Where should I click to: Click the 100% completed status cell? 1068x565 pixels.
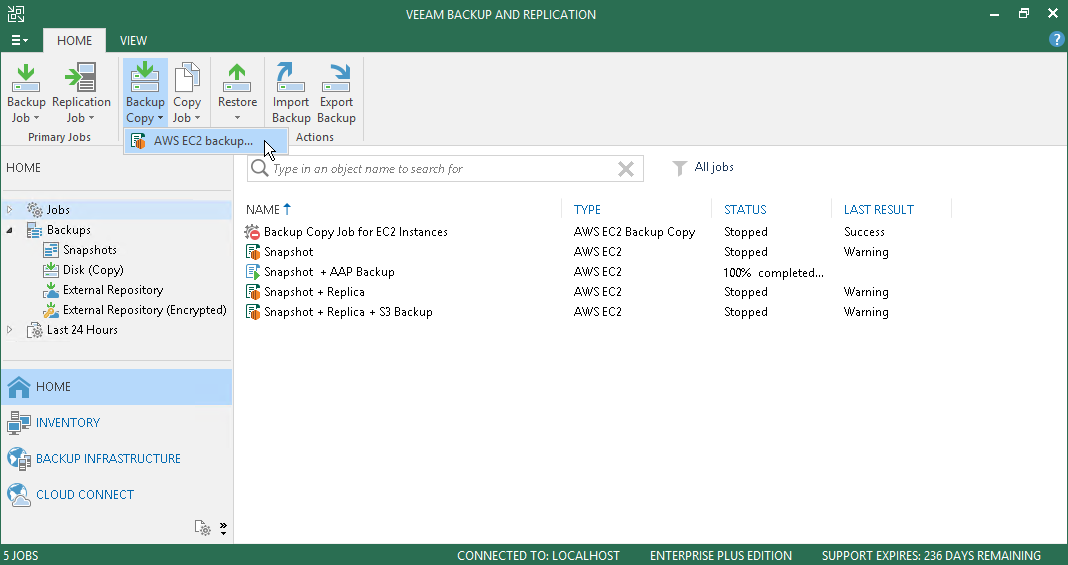point(773,272)
